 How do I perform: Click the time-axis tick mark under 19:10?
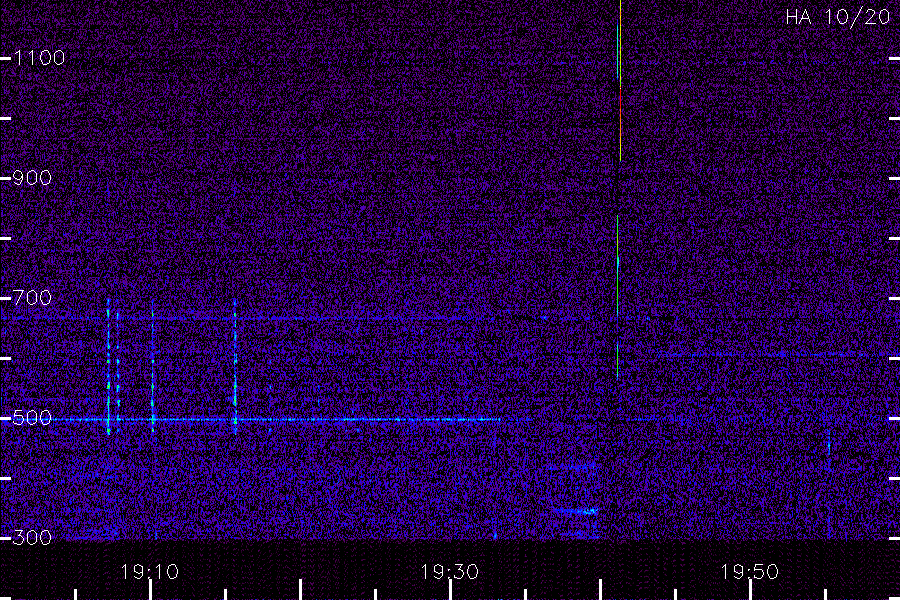coord(150,590)
